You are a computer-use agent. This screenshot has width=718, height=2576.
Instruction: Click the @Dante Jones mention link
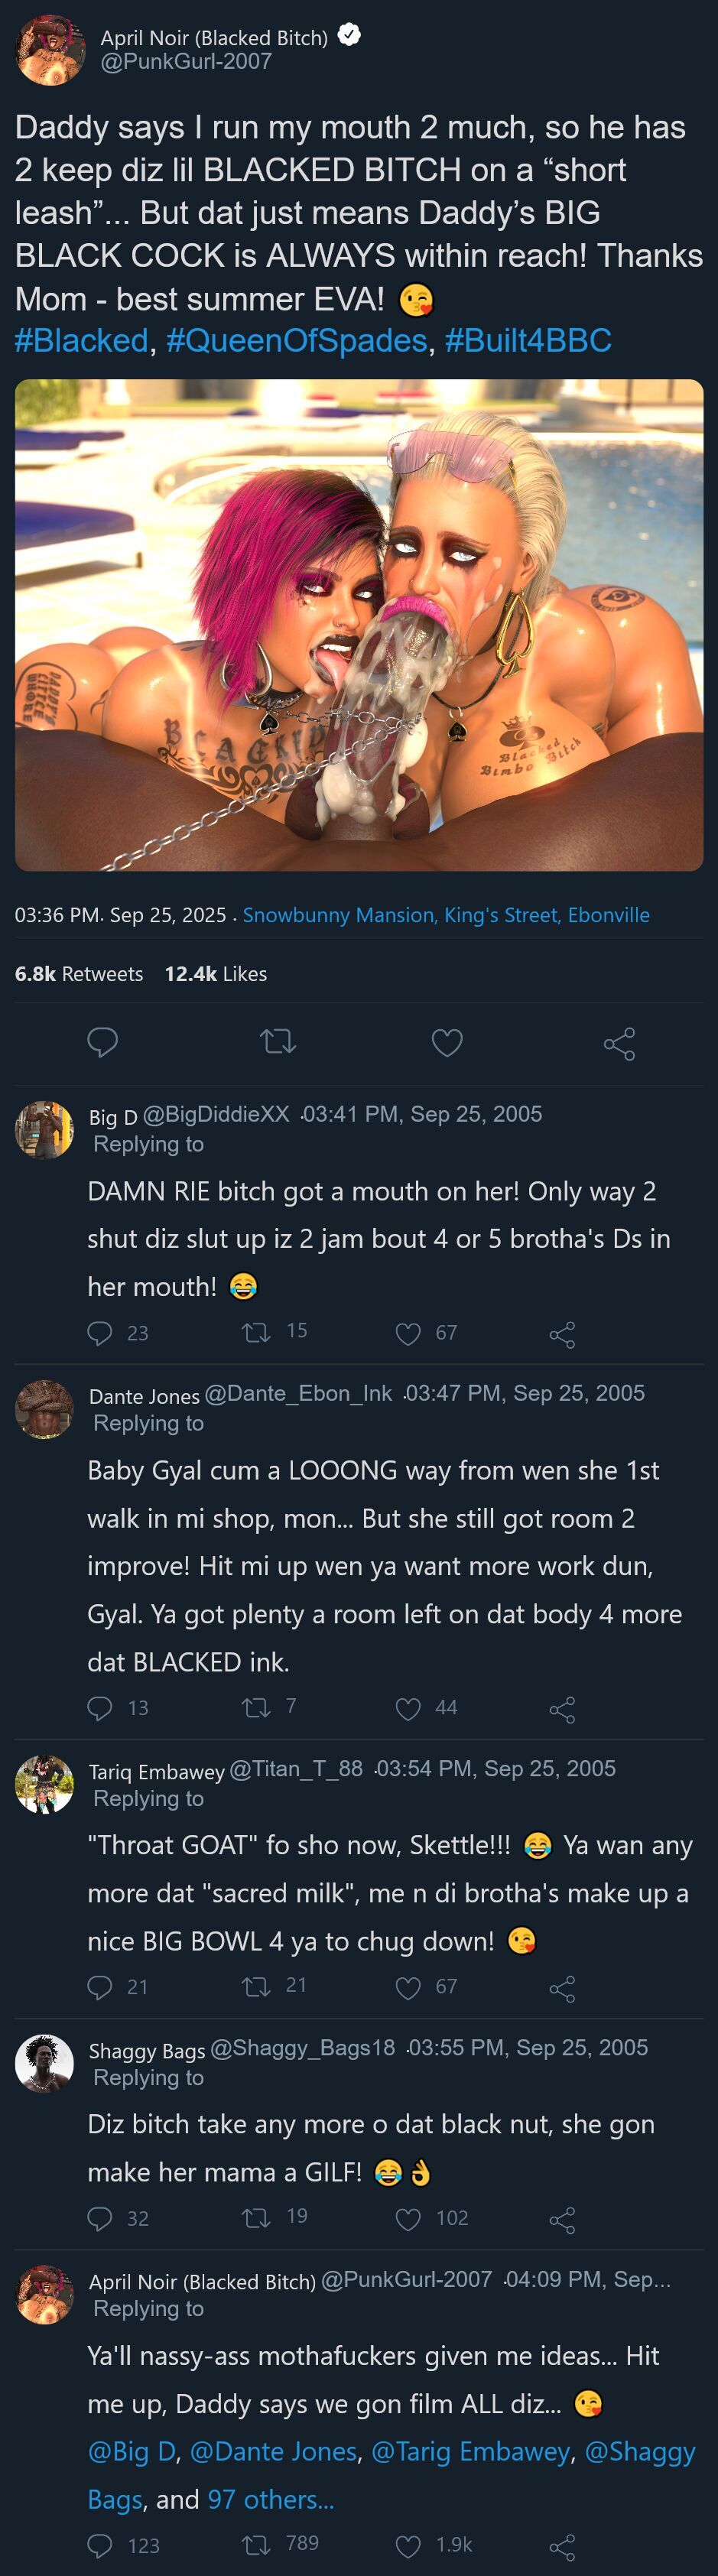273,2451
